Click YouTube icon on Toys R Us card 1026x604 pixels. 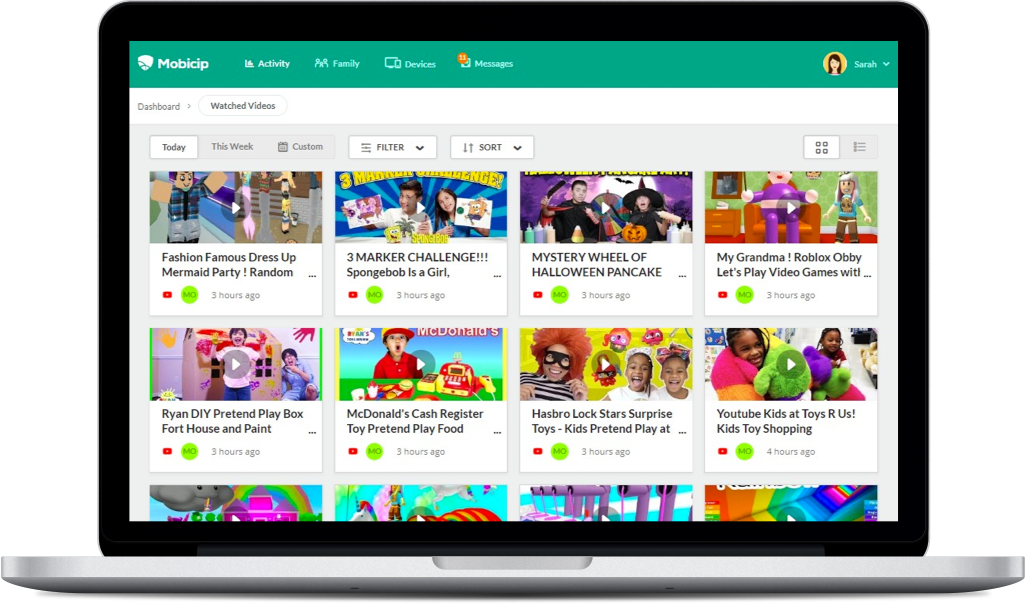(722, 452)
